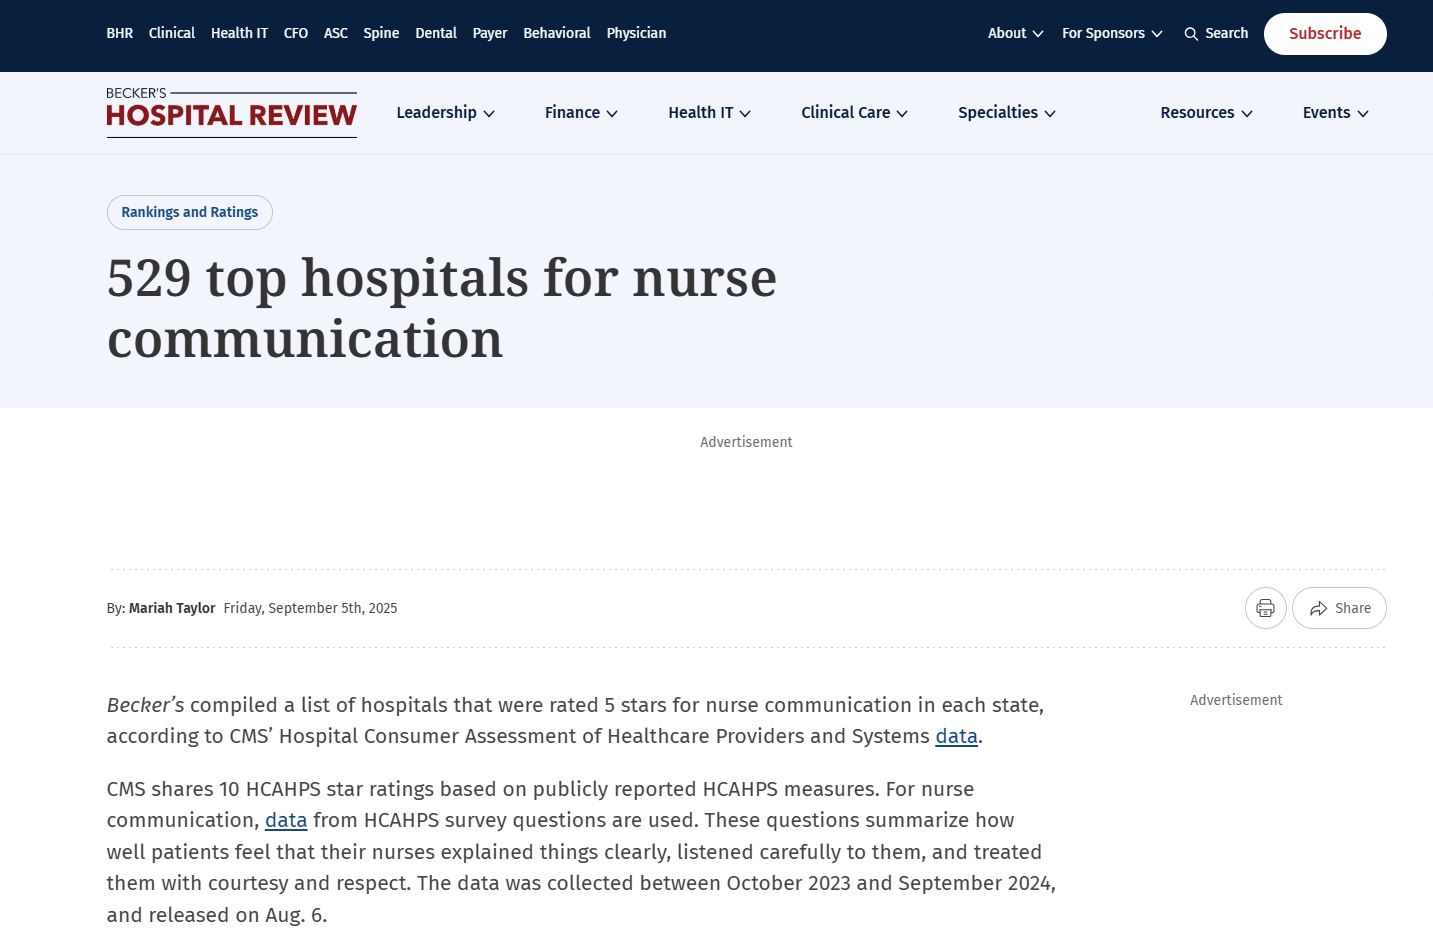Image resolution: width=1433 pixels, height=948 pixels.
Task: Open the Health IT main menu dropdown
Action: 709,113
